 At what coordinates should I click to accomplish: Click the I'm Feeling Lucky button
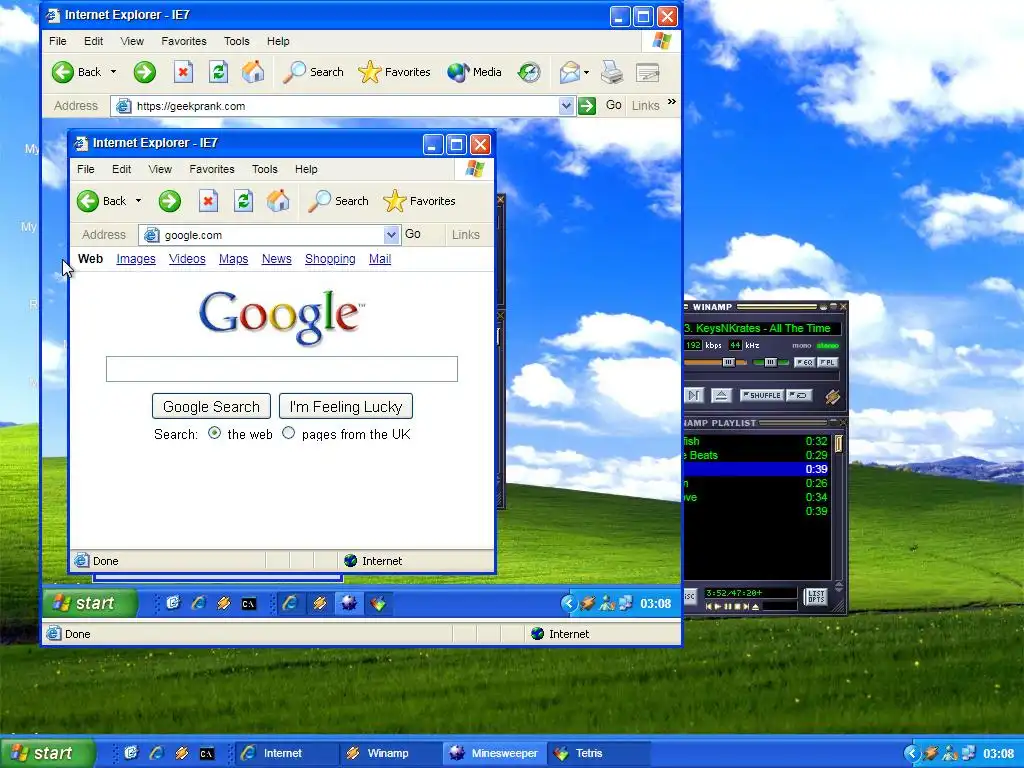tap(345, 406)
